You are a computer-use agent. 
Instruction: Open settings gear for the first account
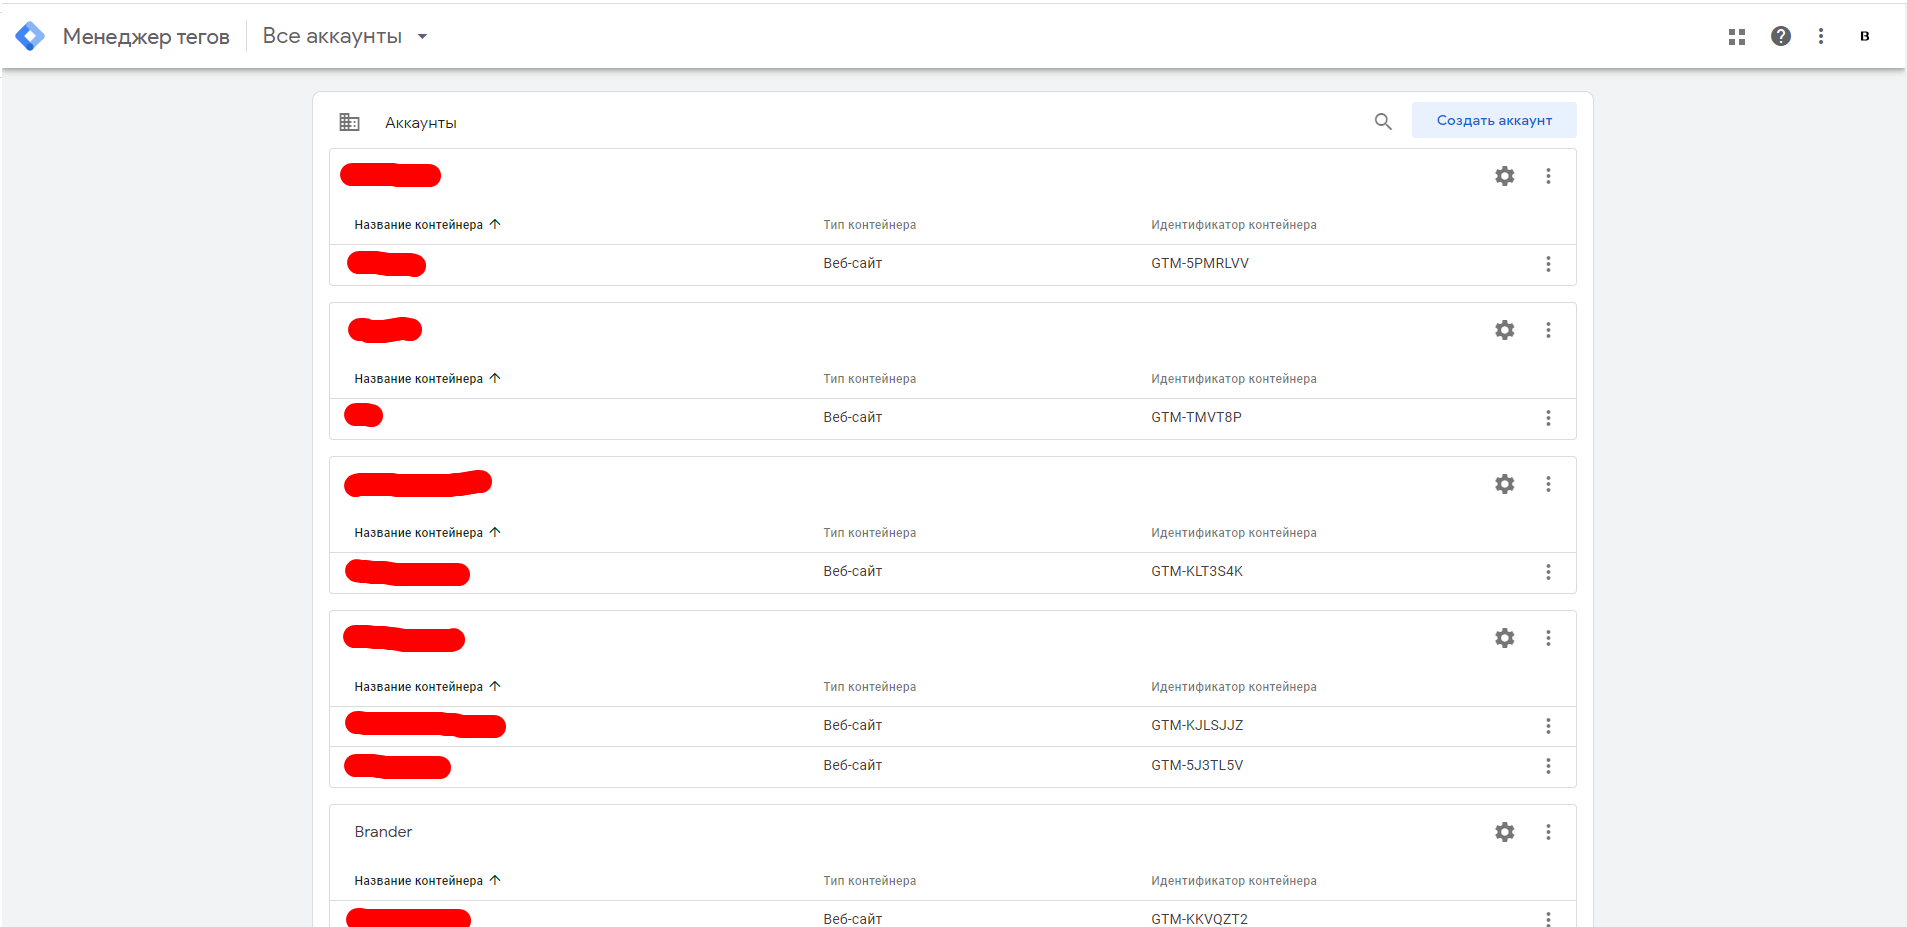pyautogui.click(x=1504, y=176)
